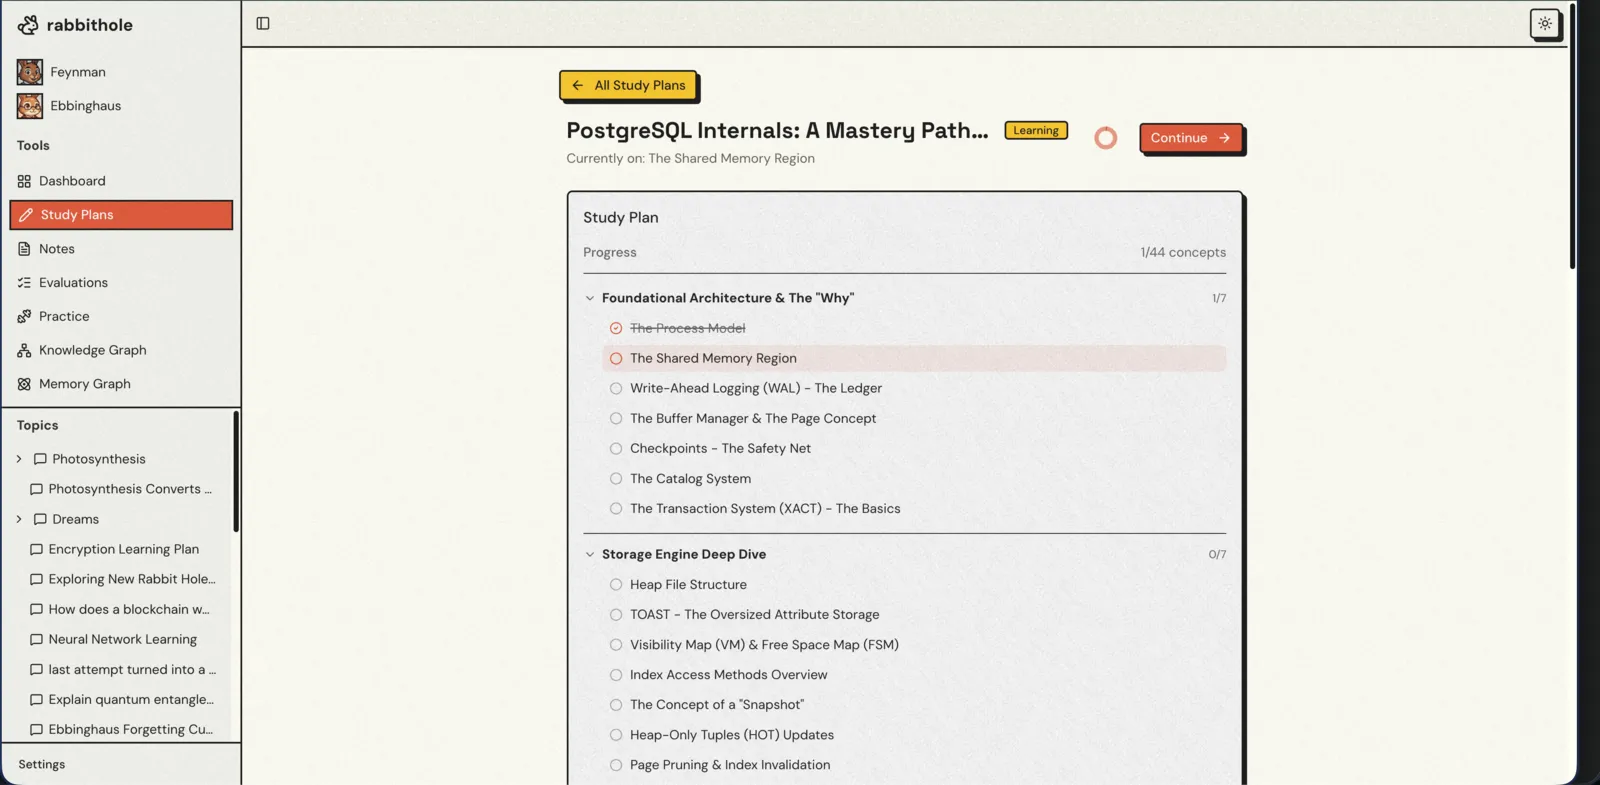Go back to All Study Plans

(628, 85)
